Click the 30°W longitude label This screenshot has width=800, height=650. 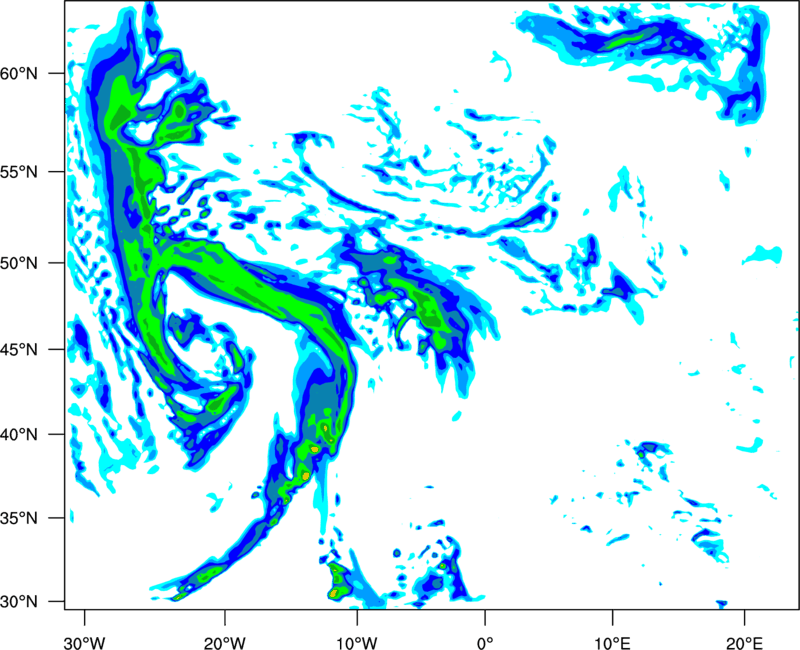point(84,643)
